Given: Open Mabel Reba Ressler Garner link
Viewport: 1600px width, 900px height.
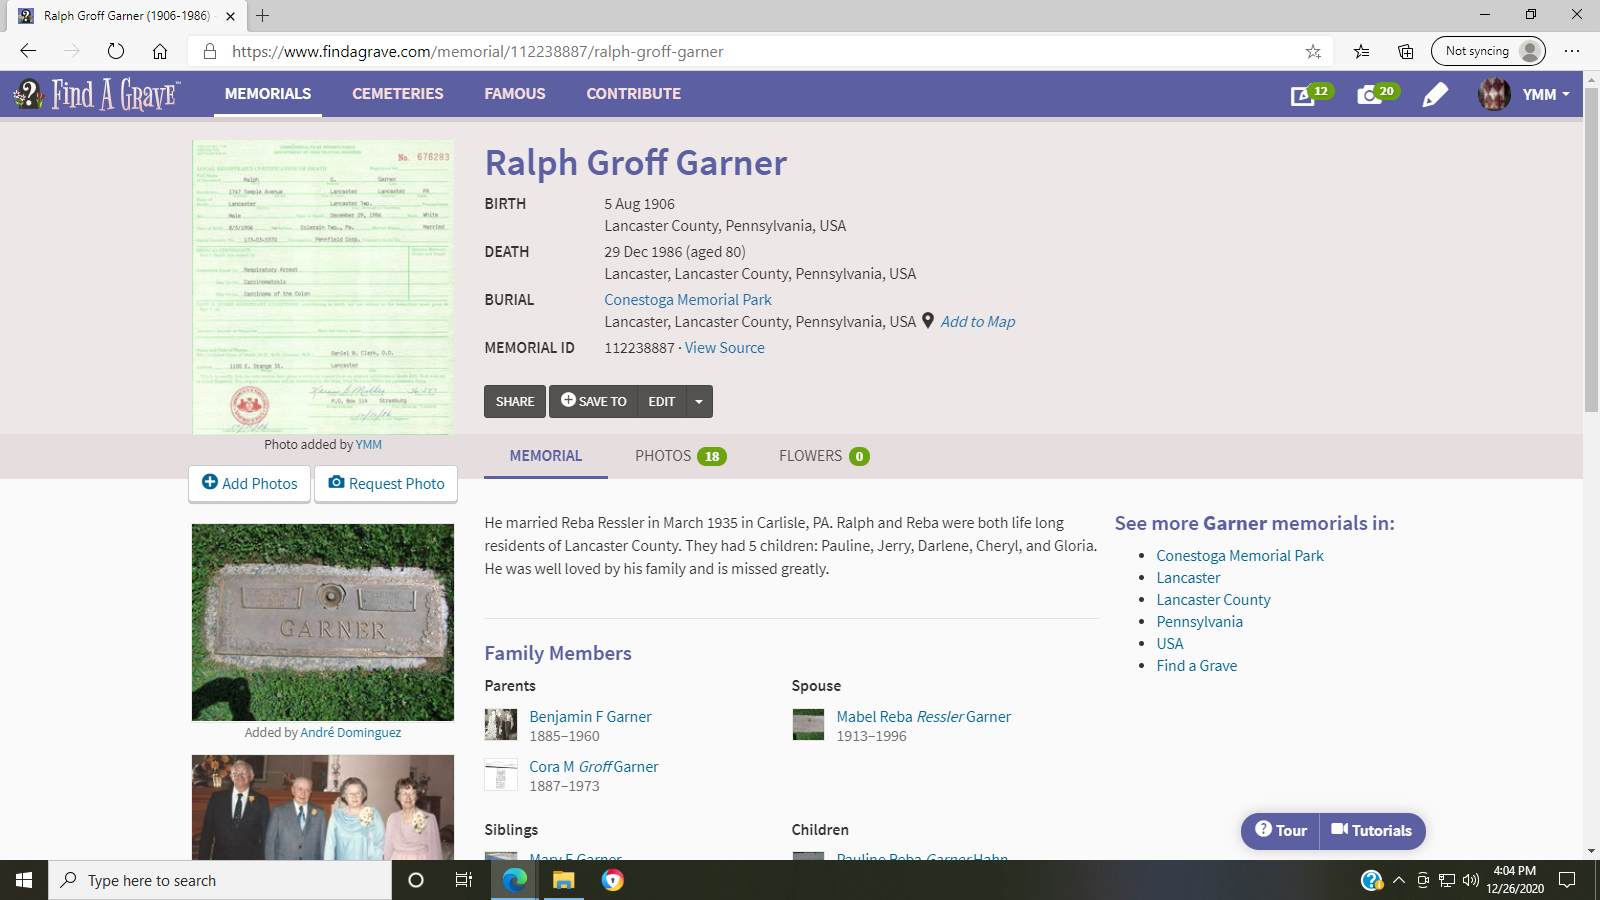Looking at the screenshot, I should (924, 716).
